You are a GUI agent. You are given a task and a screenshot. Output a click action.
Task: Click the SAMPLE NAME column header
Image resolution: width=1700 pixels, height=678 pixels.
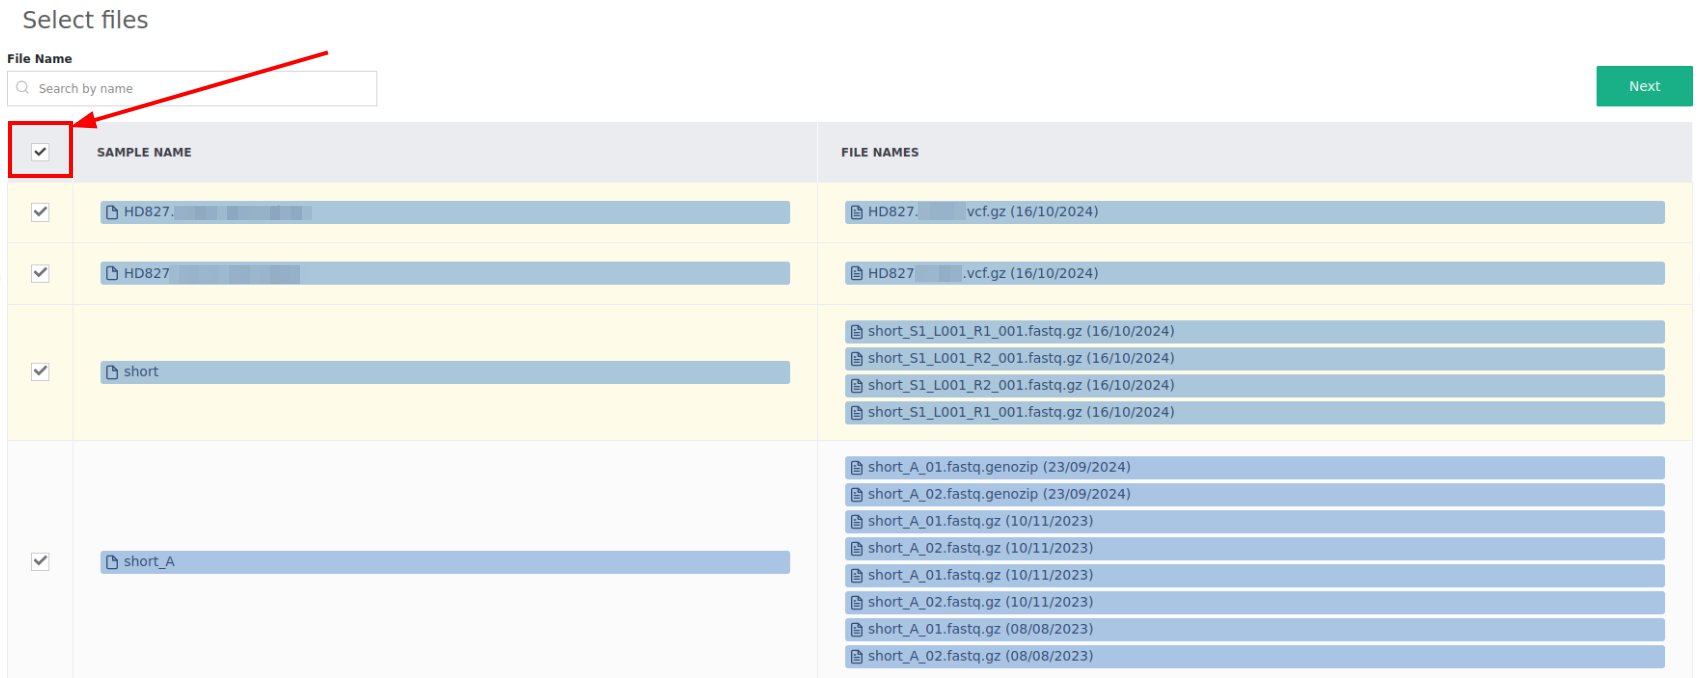point(144,152)
